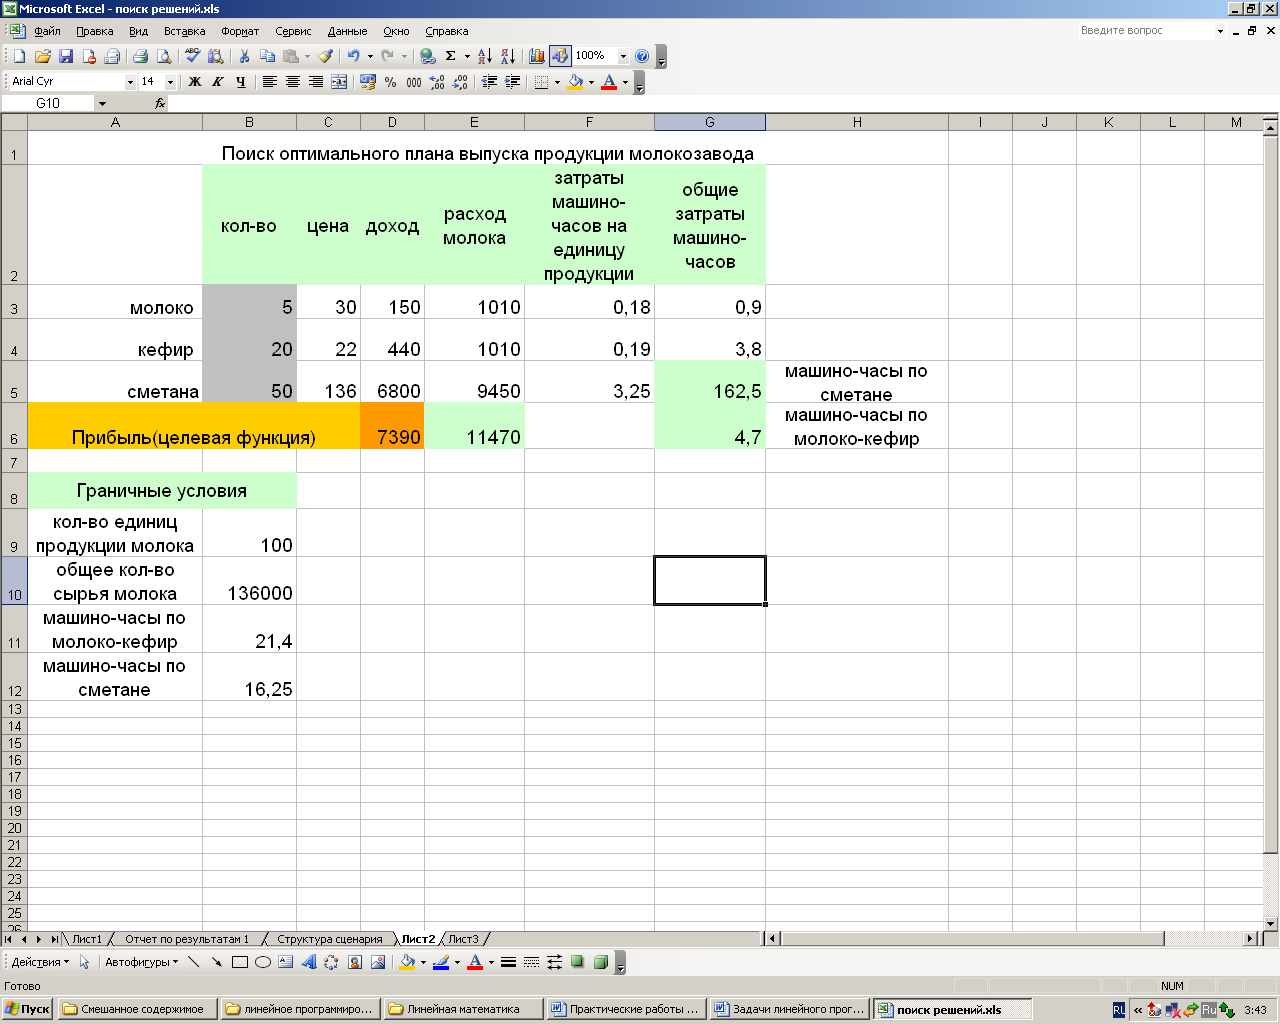Center align cell text
The image size is (1280, 1024).
[292, 82]
